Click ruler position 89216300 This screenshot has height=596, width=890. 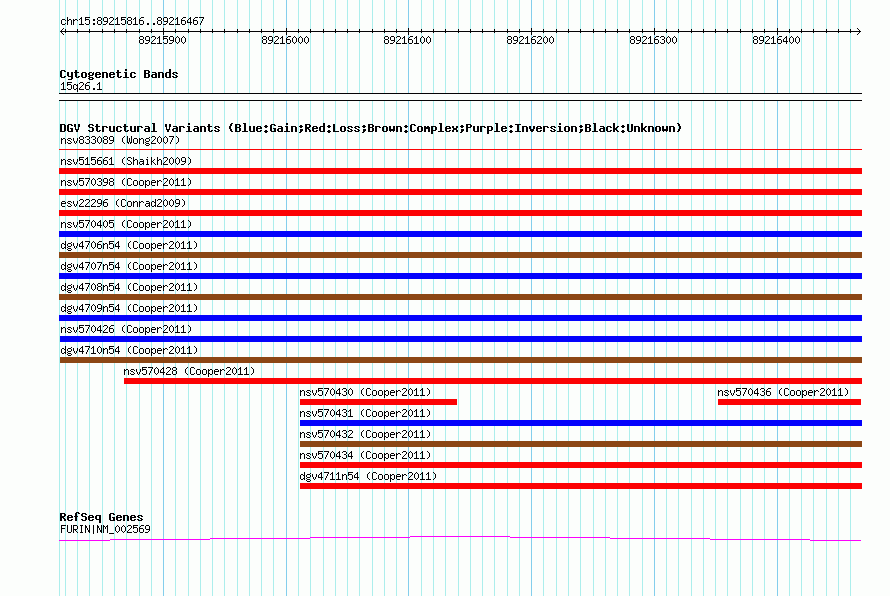653,40
